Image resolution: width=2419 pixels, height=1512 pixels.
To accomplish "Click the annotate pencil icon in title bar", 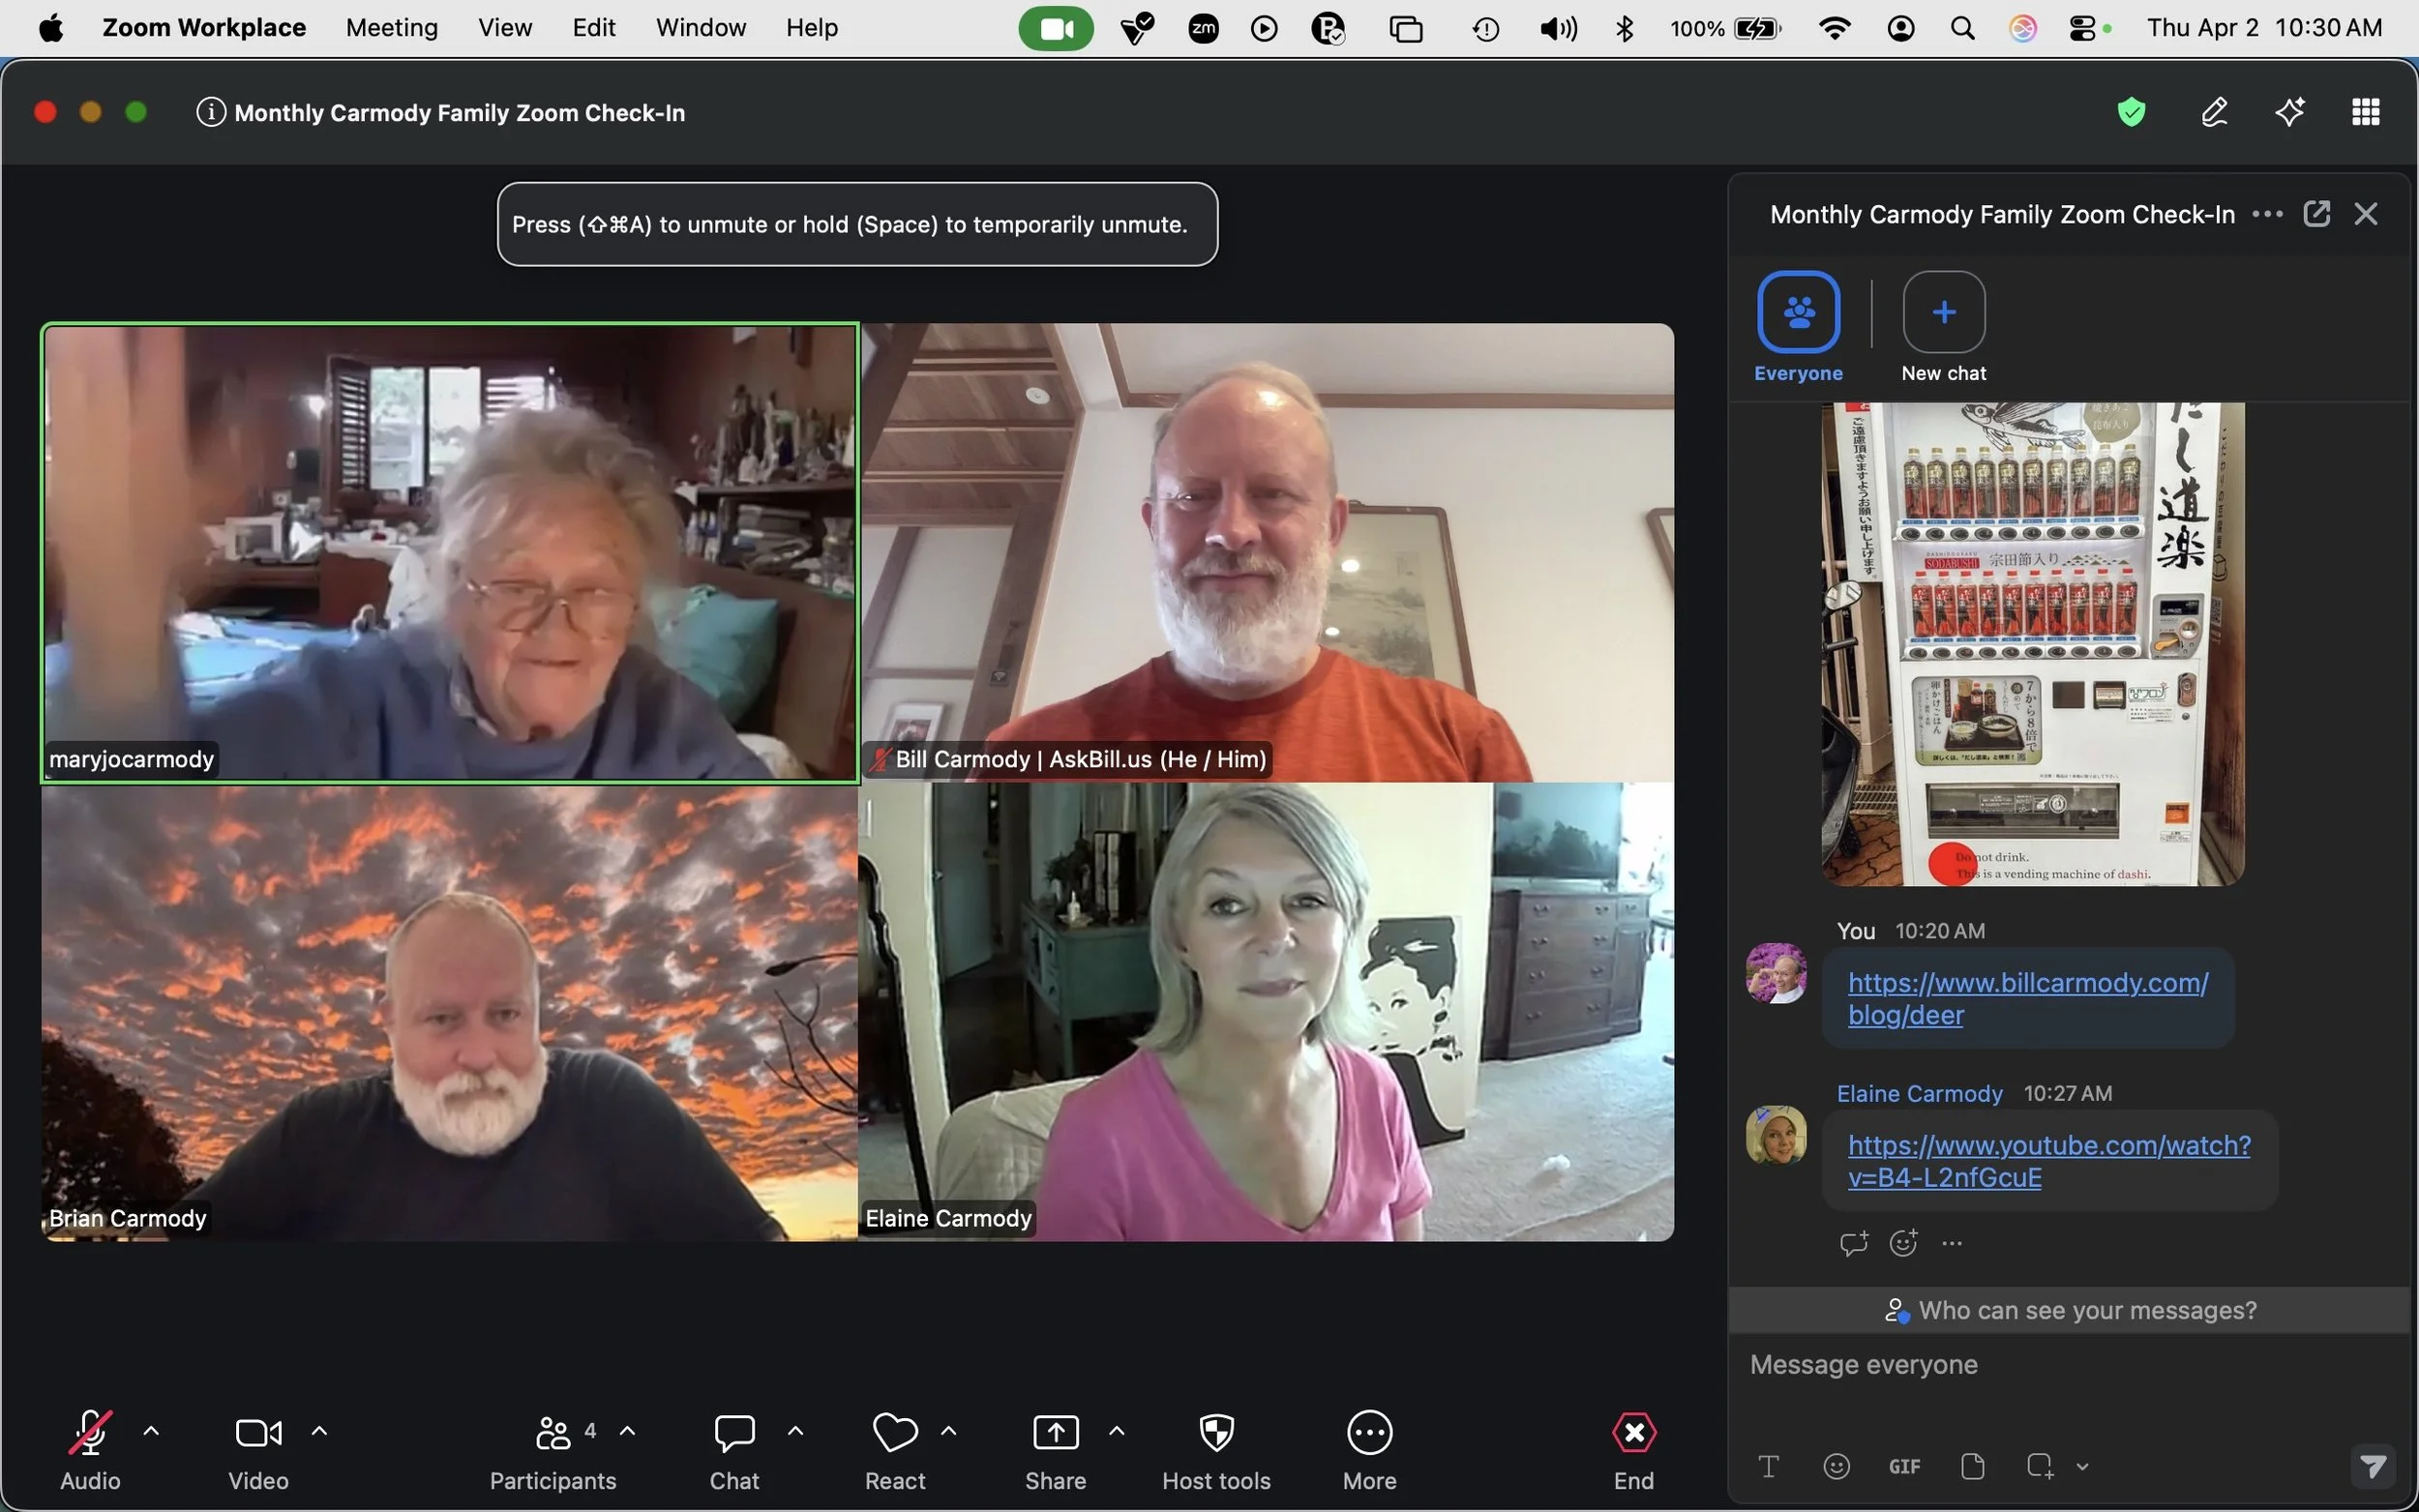I will [x=2214, y=112].
